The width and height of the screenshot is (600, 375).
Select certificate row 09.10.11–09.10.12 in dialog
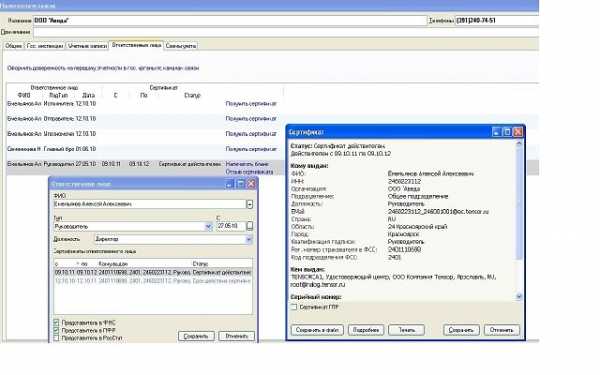point(153,272)
